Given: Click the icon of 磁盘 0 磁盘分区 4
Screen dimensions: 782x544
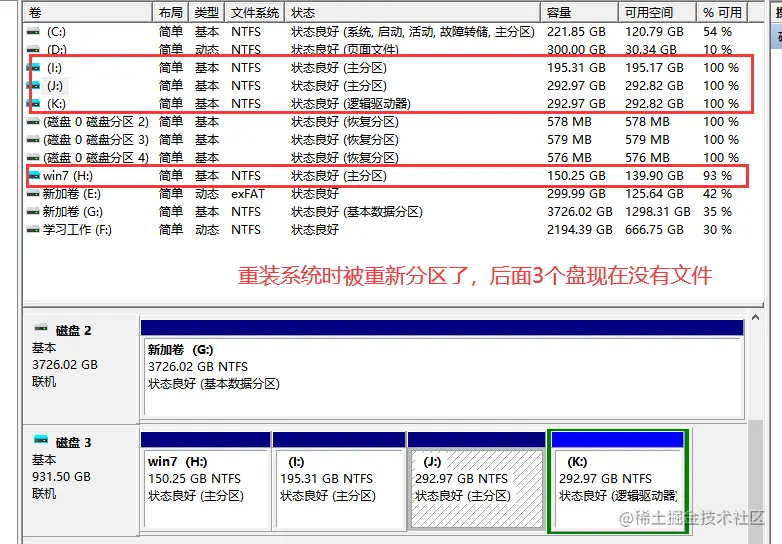Looking at the screenshot, I should [x=33, y=158].
